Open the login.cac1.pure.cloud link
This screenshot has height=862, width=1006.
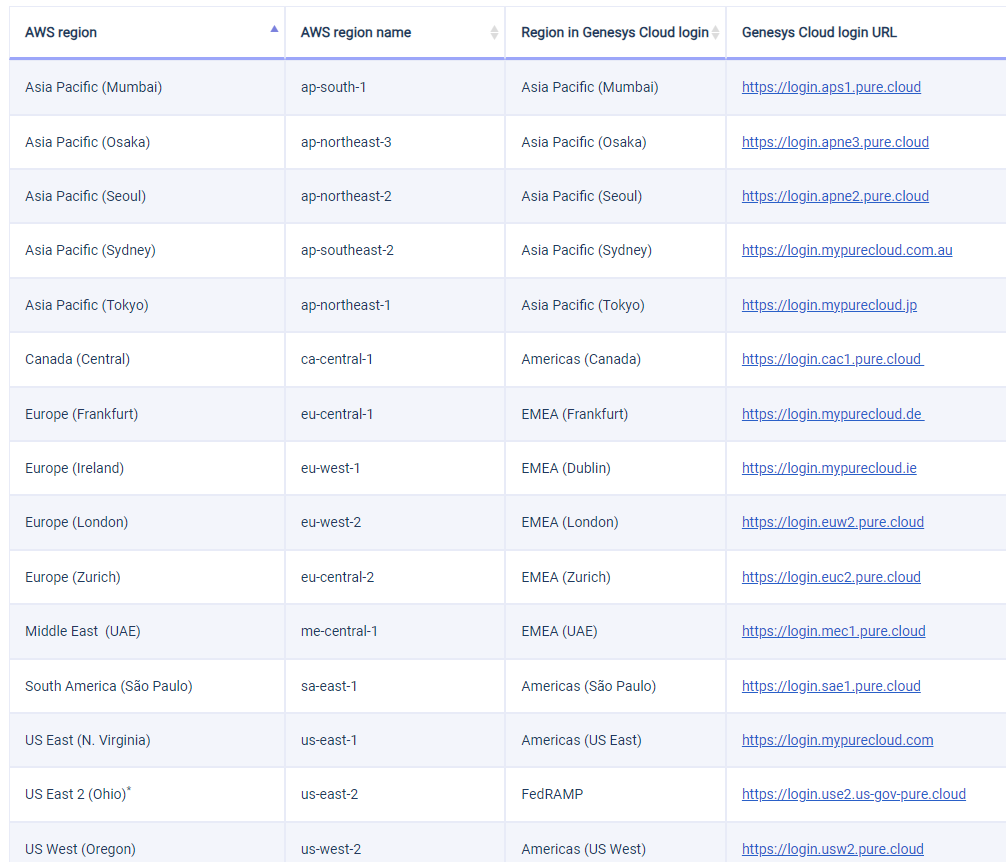click(831, 359)
